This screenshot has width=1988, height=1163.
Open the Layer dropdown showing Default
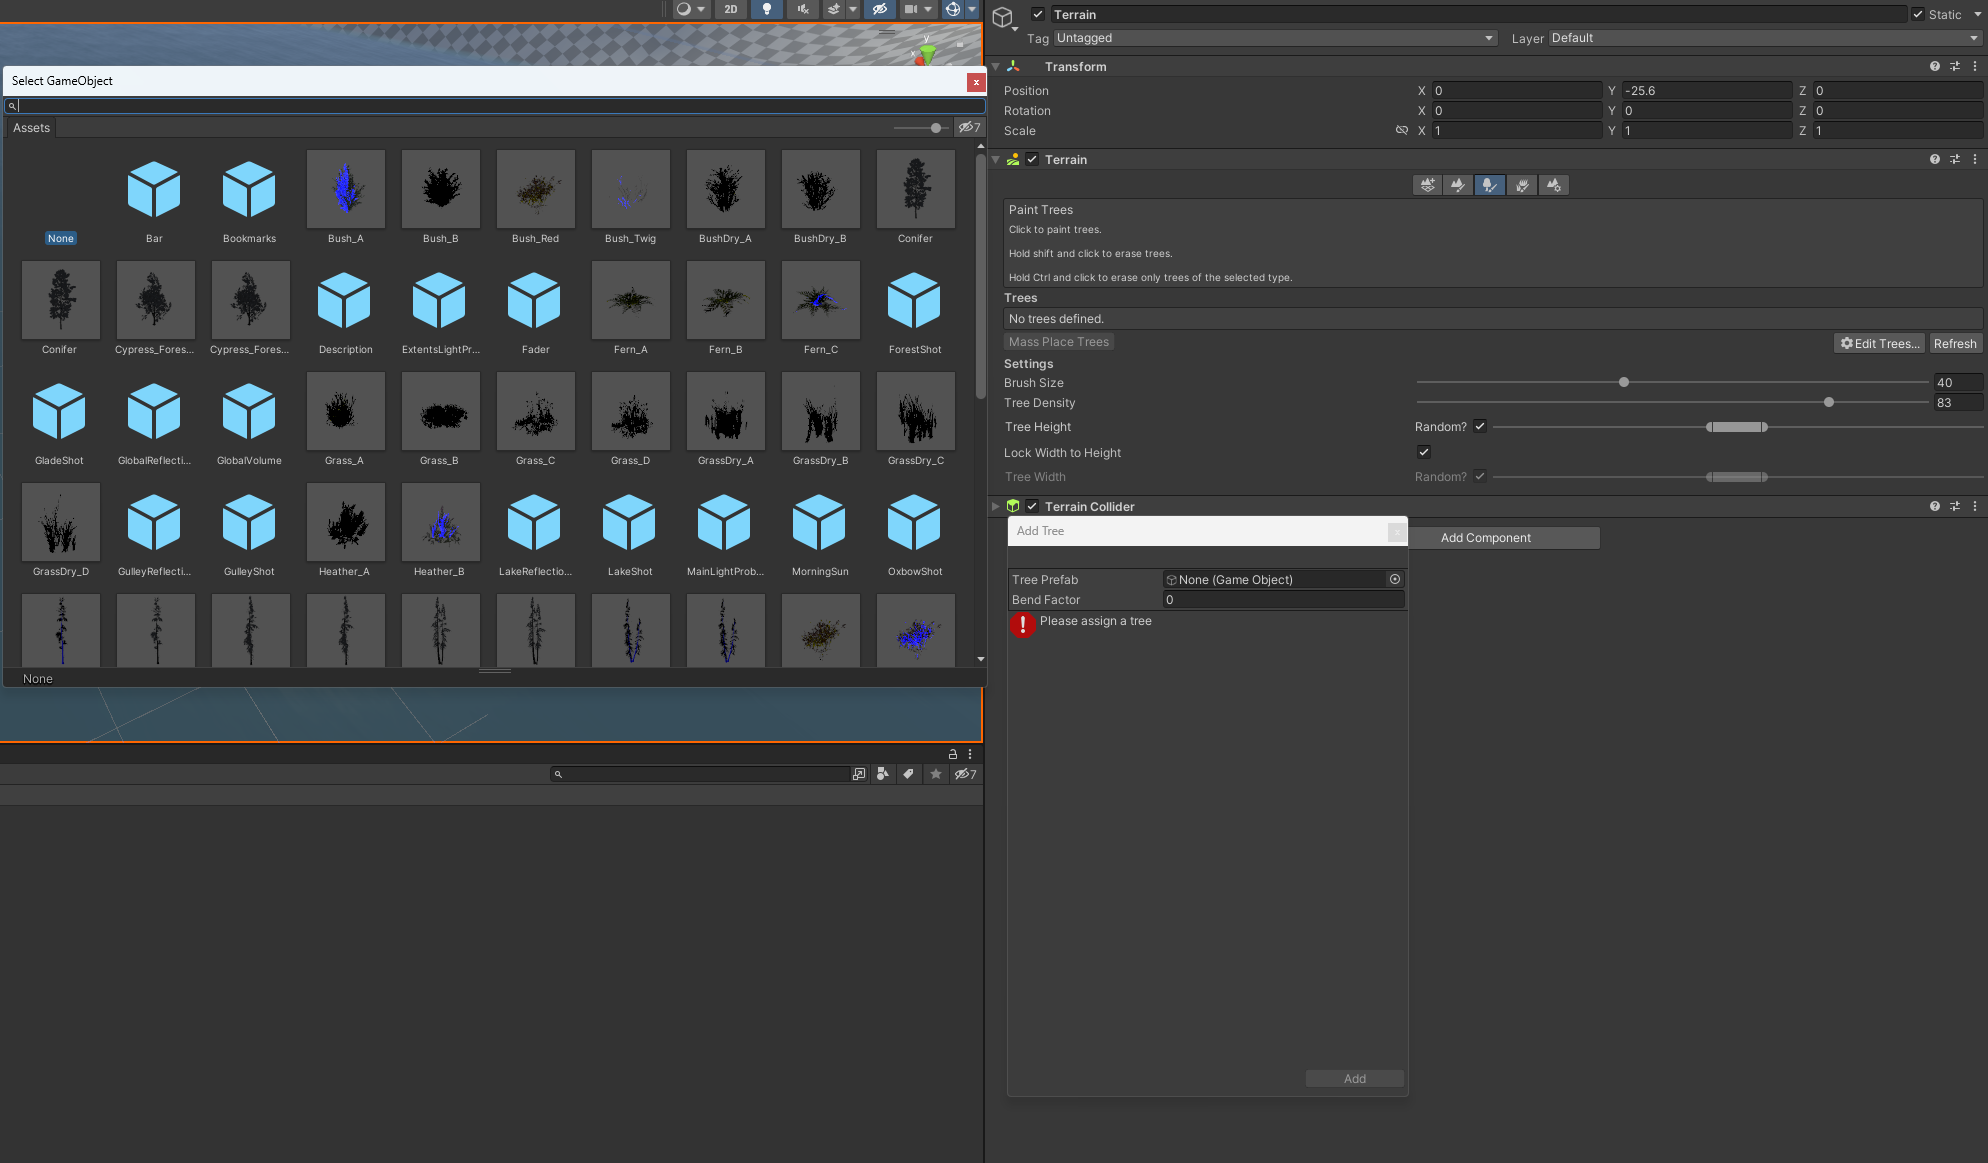(1764, 38)
